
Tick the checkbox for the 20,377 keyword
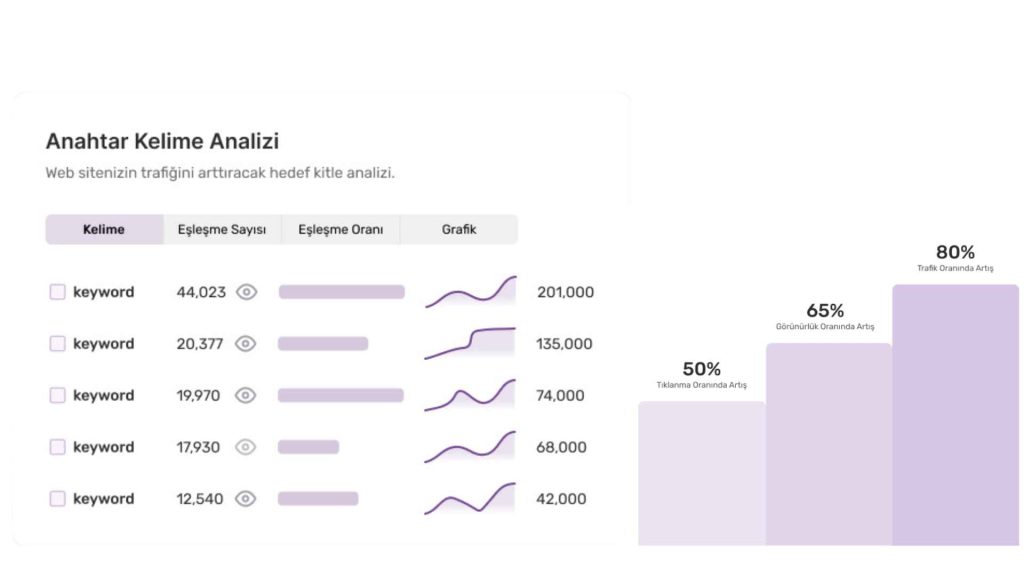pyautogui.click(x=58, y=344)
